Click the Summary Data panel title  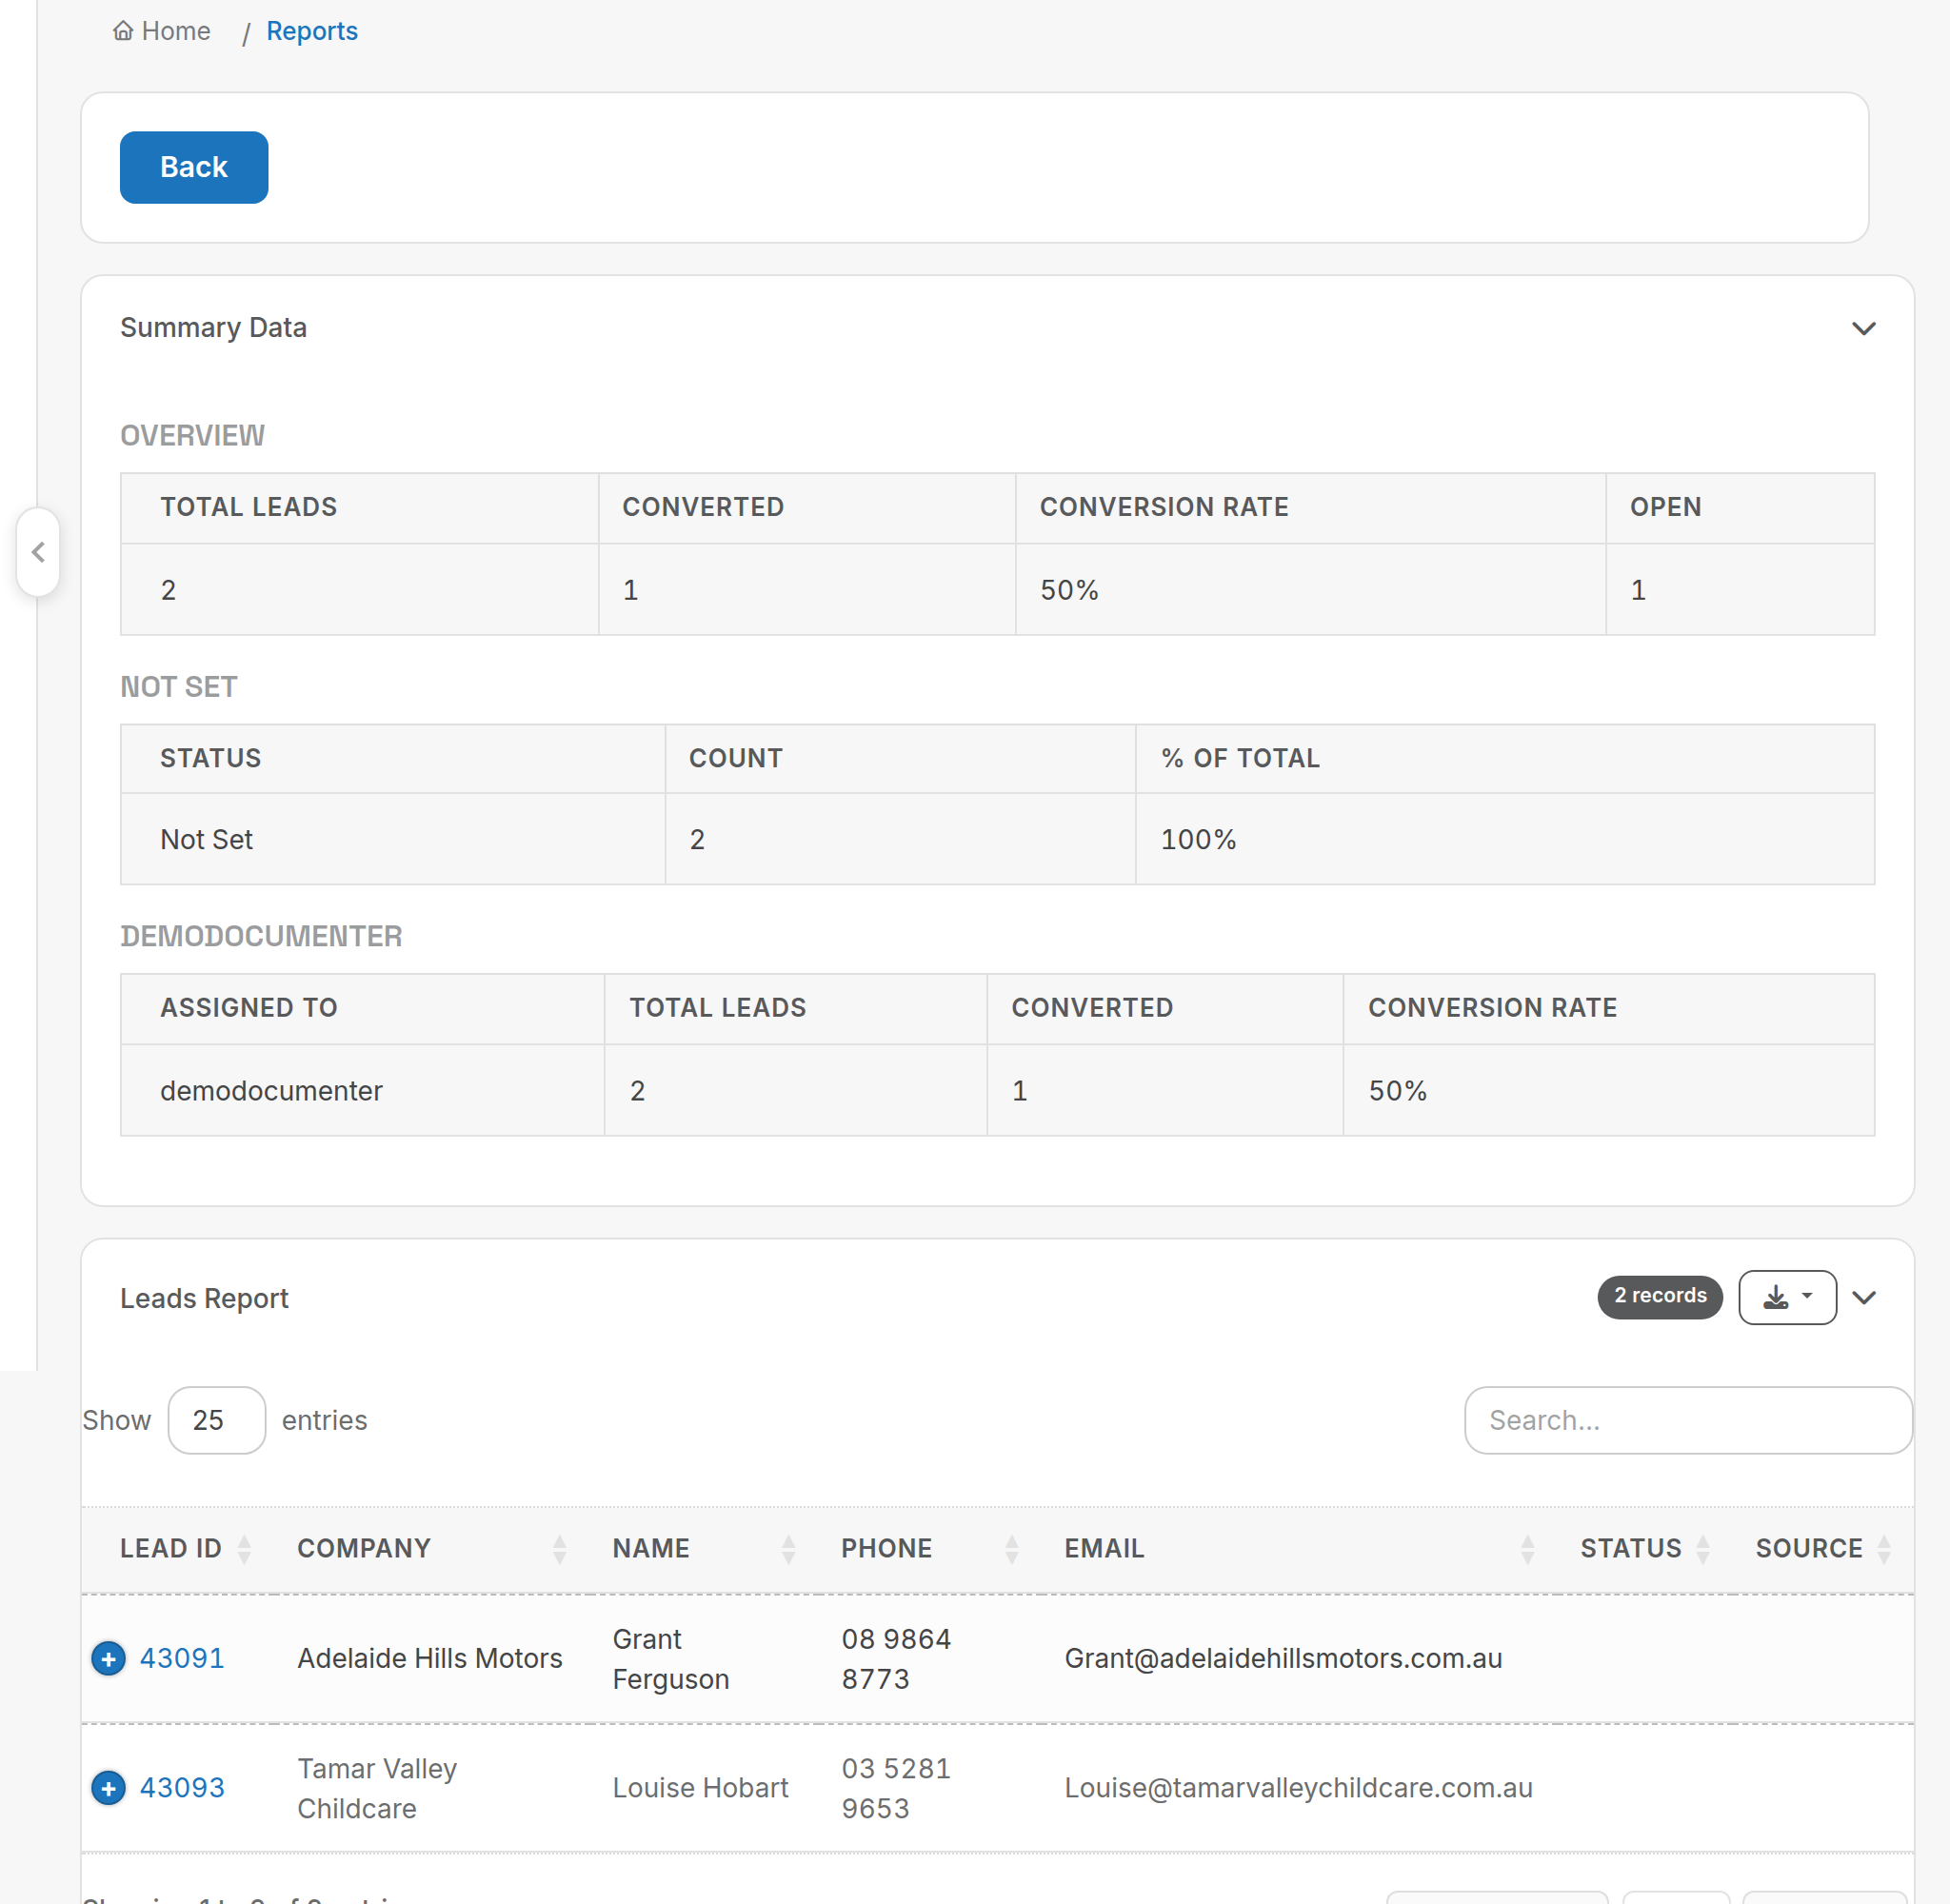coord(213,327)
